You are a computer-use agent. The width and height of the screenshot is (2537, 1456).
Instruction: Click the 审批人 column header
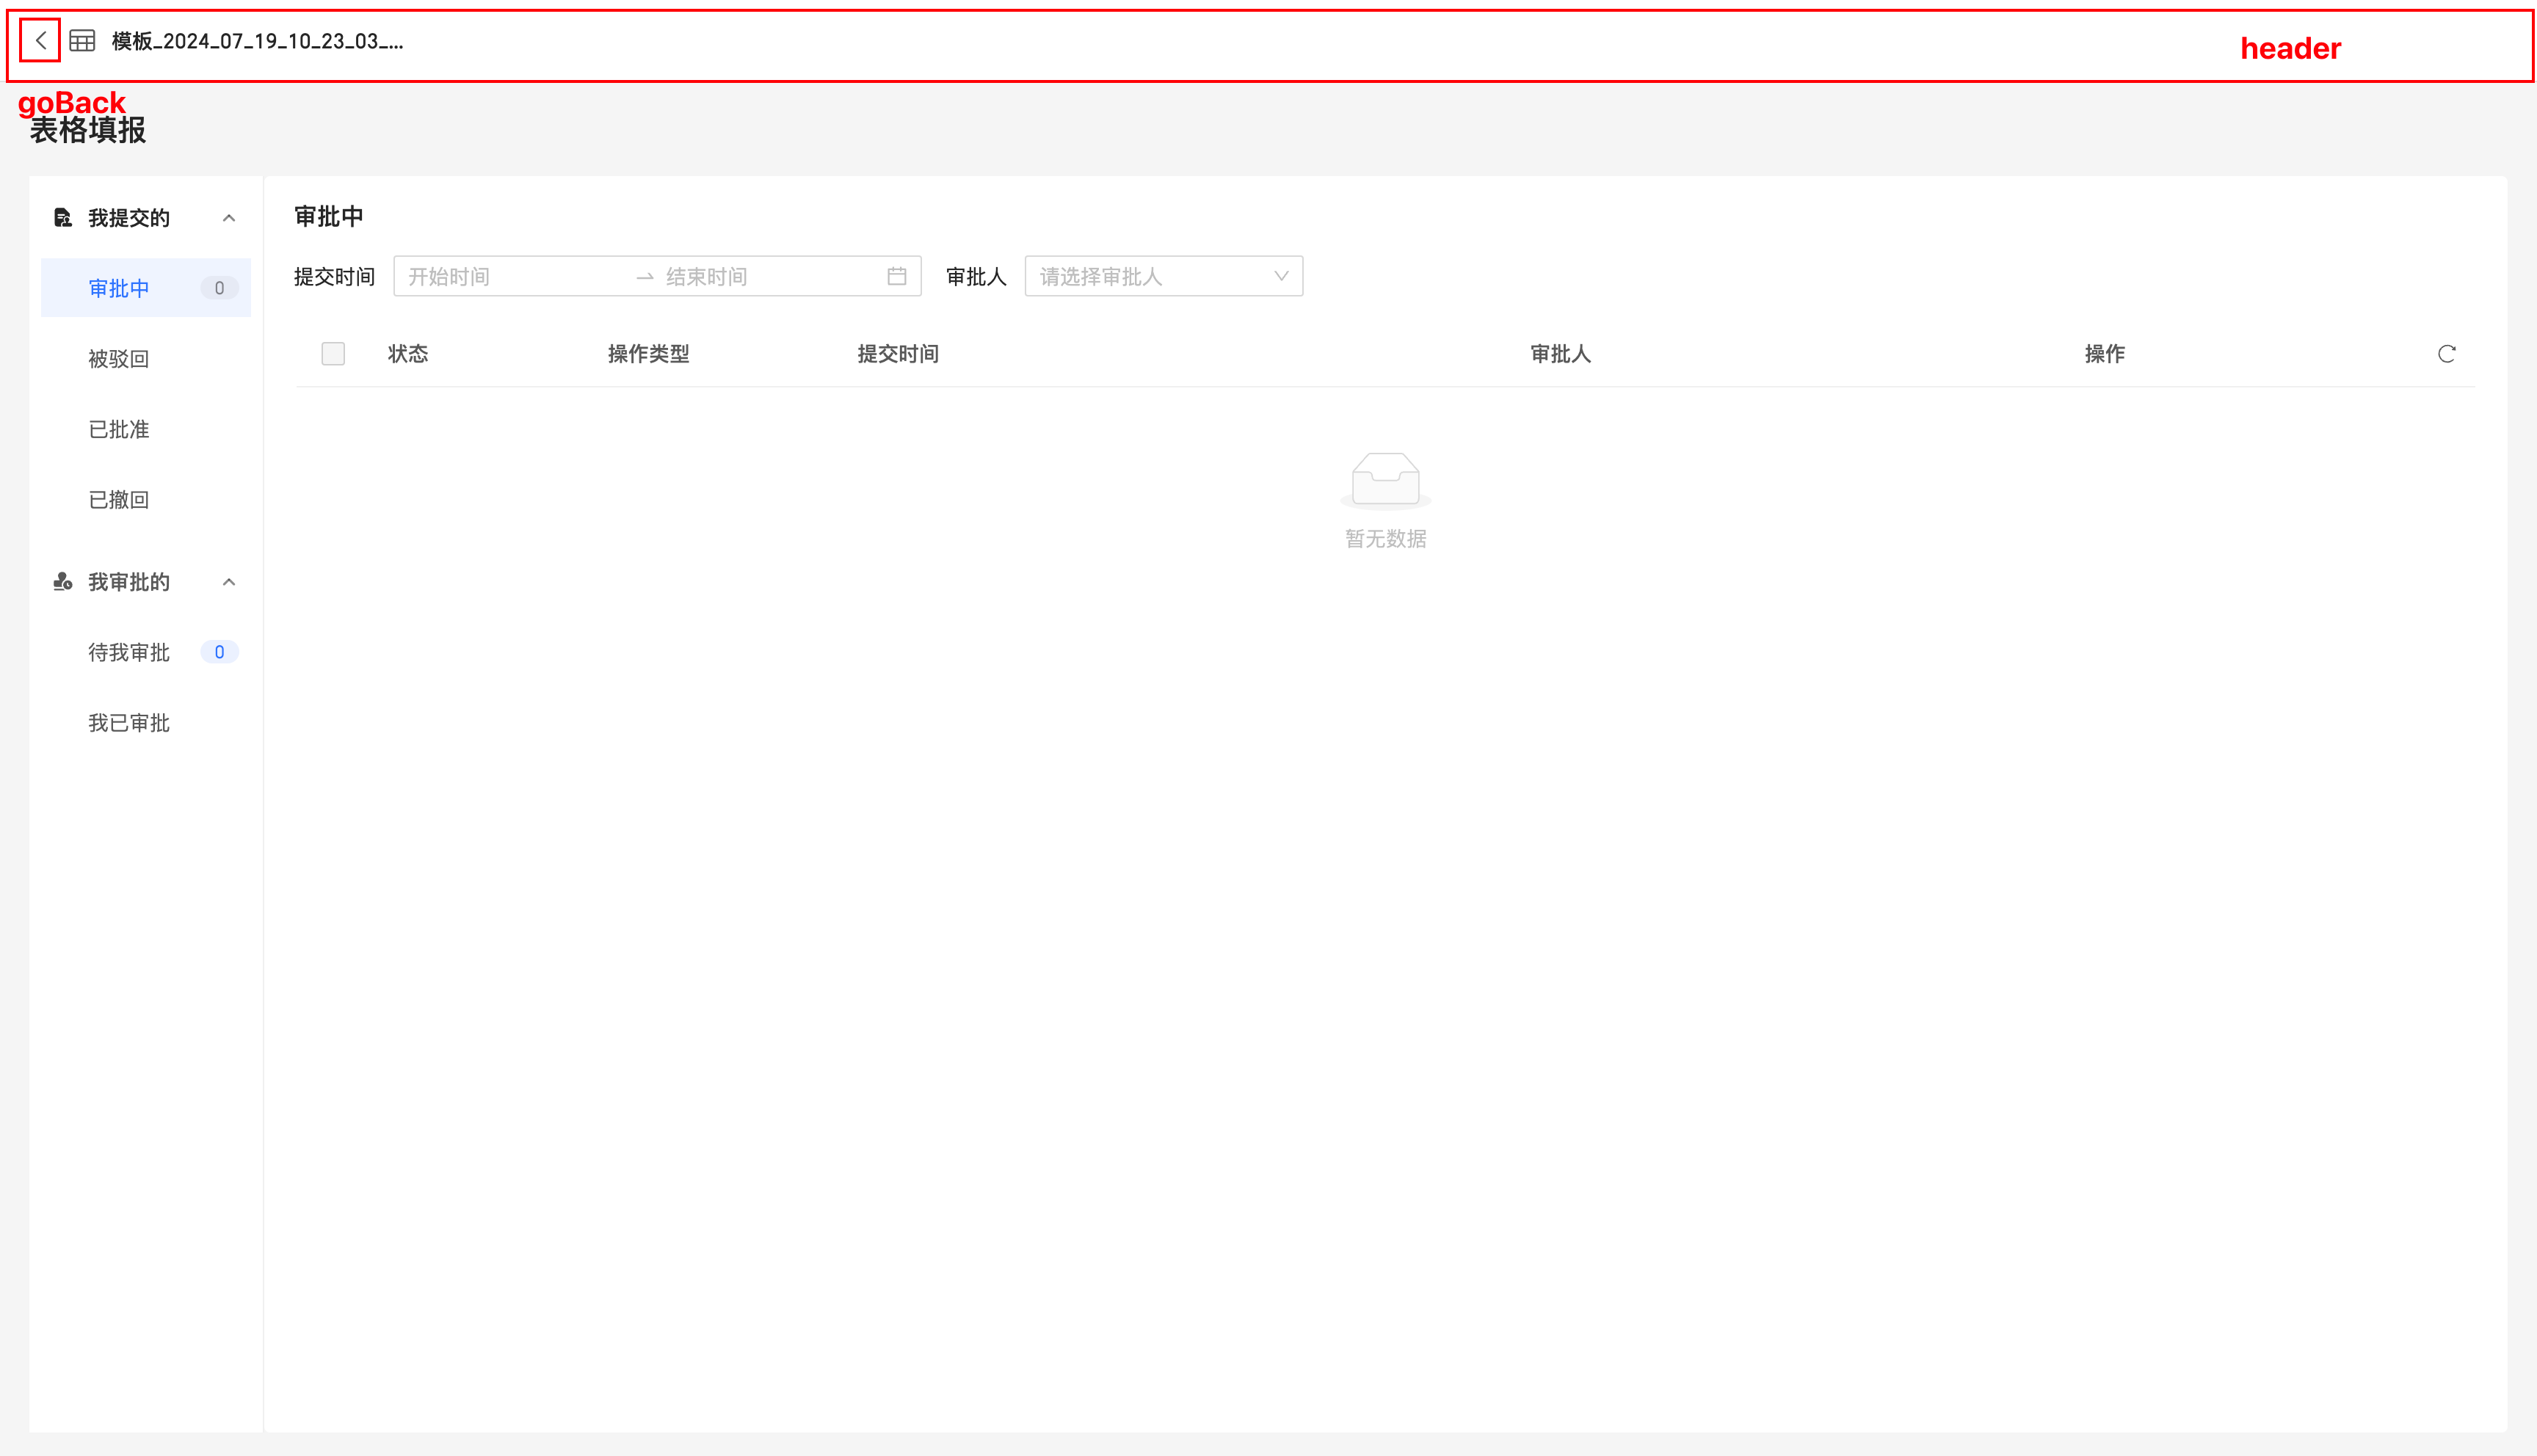coord(1560,354)
